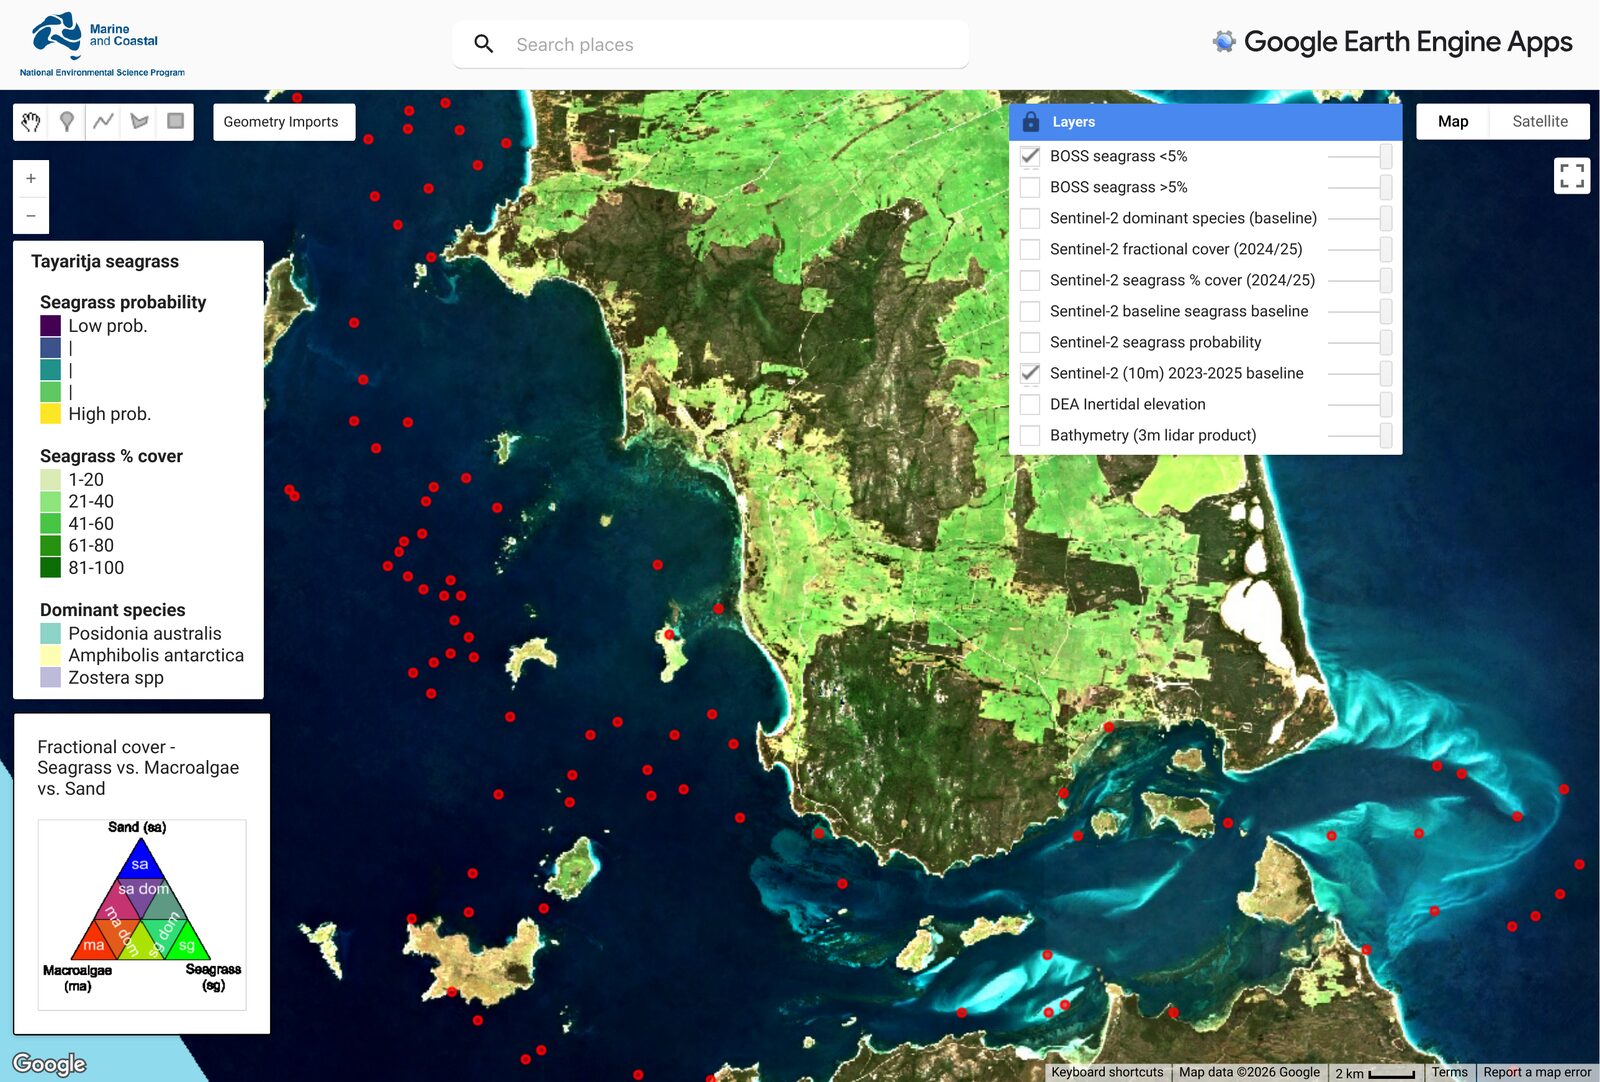This screenshot has height=1082, width=1600.
Task: Zoom in on the map
Action: pos(31,178)
